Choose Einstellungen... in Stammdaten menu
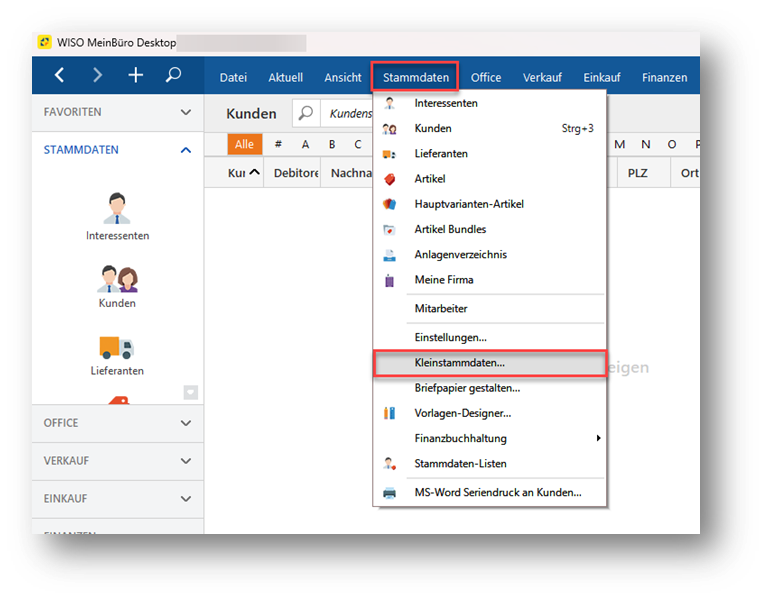This screenshot has width=765, height=599. (x=450, y=338)
